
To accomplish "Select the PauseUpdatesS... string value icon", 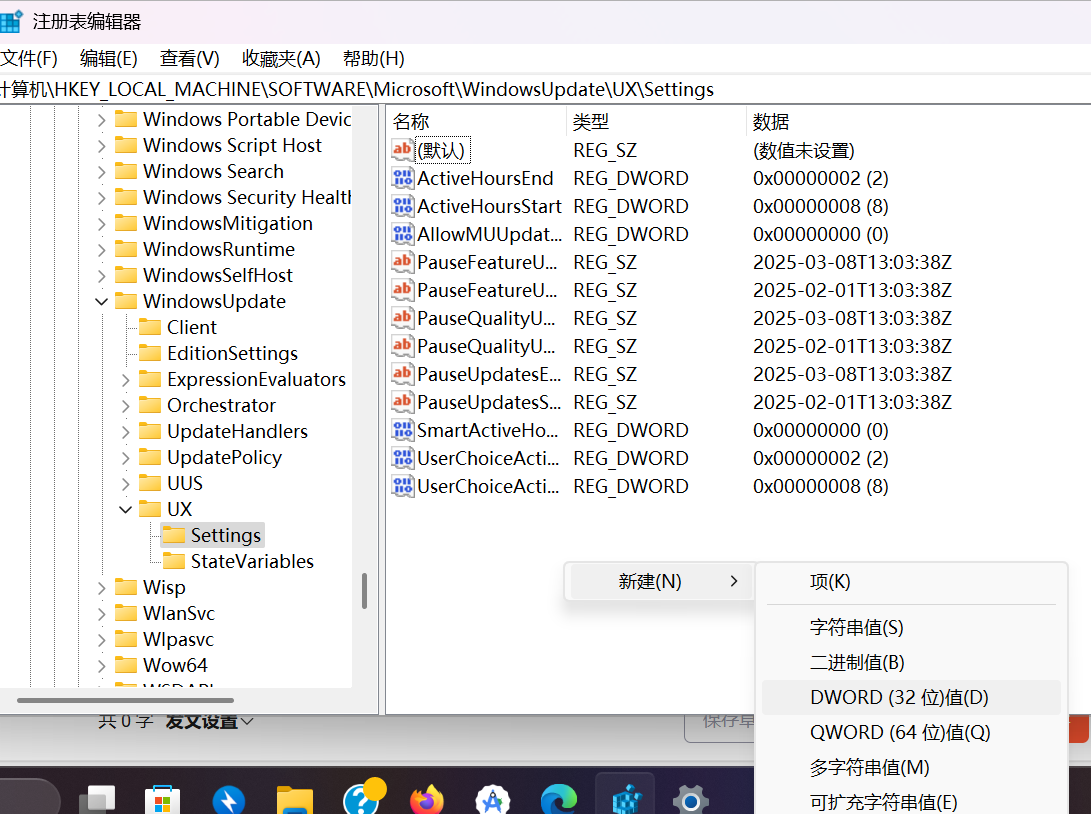I will pos(402,401).
